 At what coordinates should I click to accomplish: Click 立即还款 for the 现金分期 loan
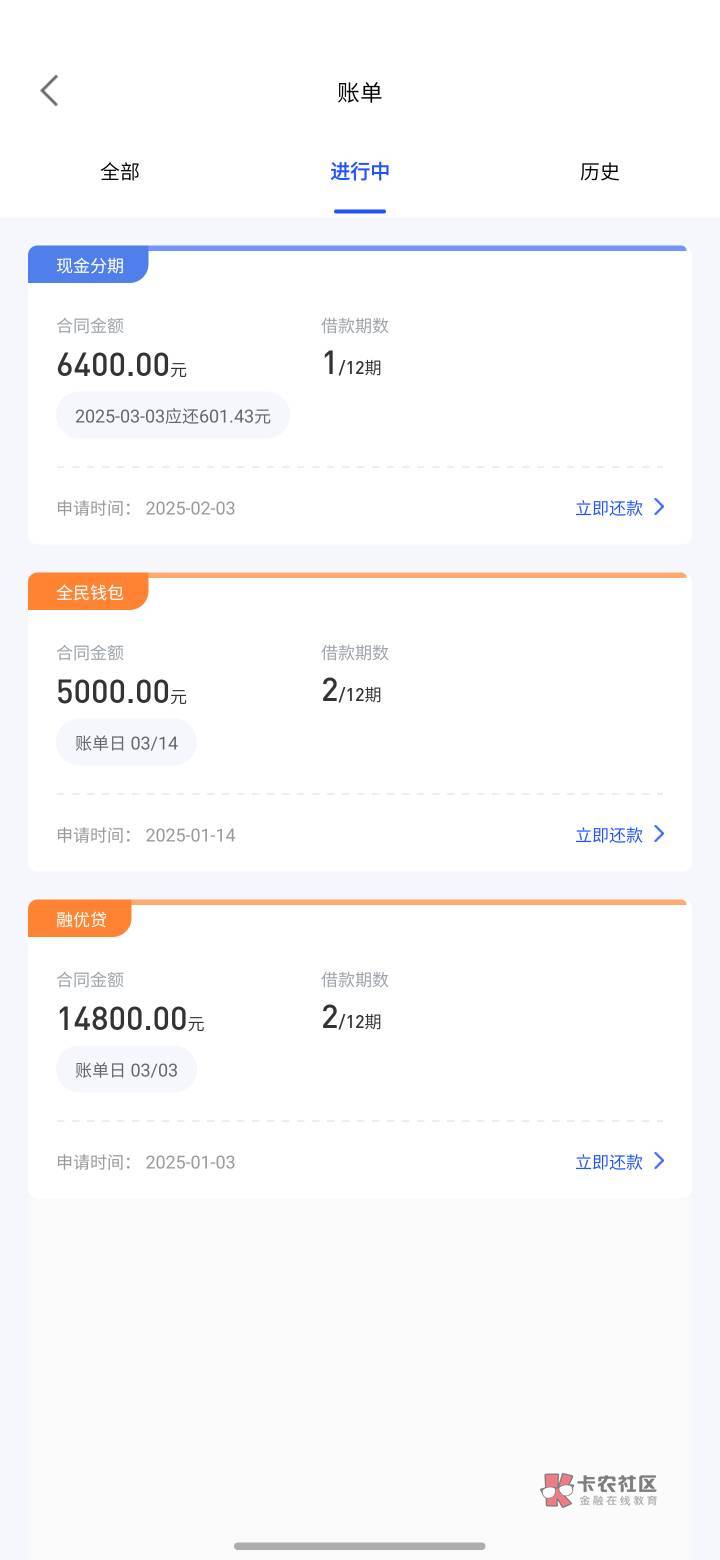point(608,508)
